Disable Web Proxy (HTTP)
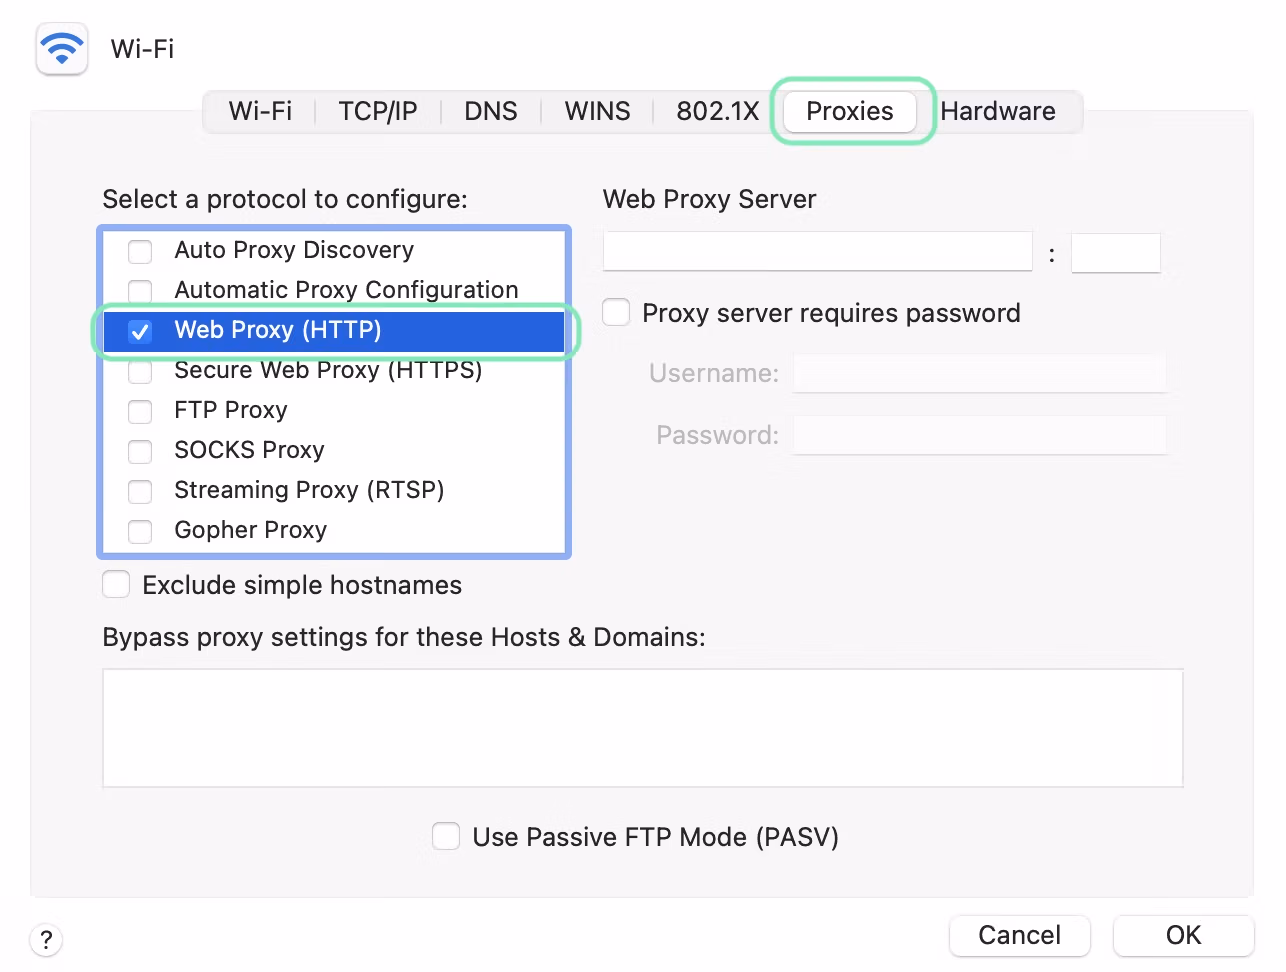The width and height of the screenshot is (1286, 972). (140, 331)
